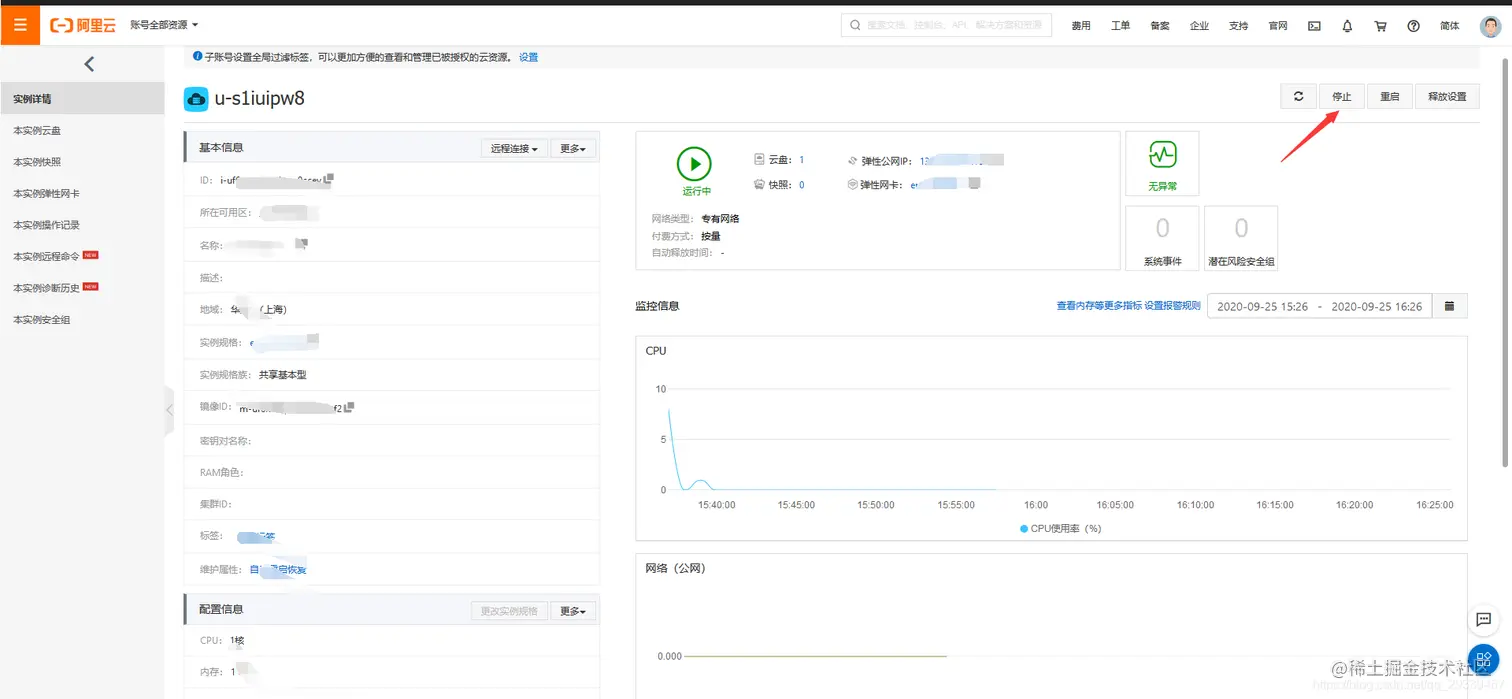Copy the 镜像ID value
Image resolution: width=1512 pixels, height=699 pixels.
(350, 407)
